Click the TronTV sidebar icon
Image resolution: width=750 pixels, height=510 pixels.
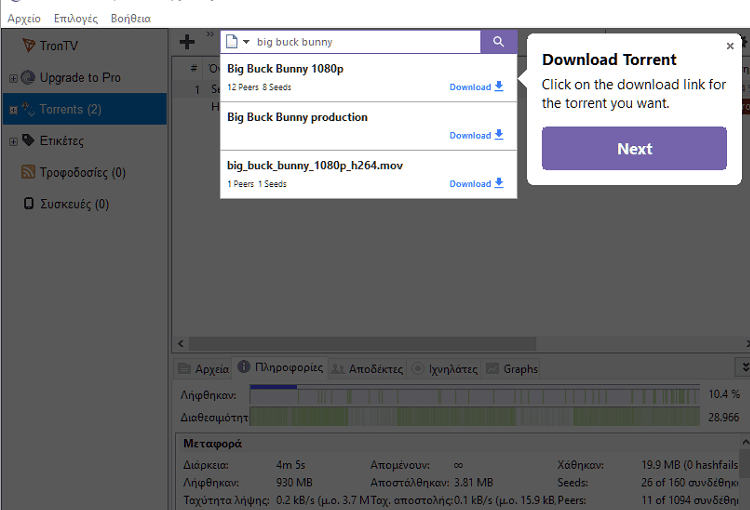click(29, 45)
